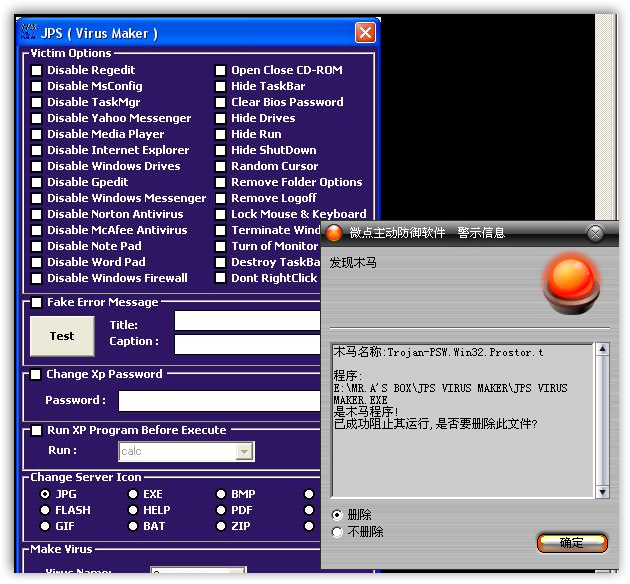Select FLASH server icon
Image resolution: width=630 pixels, height=584 pixels.
45,510
